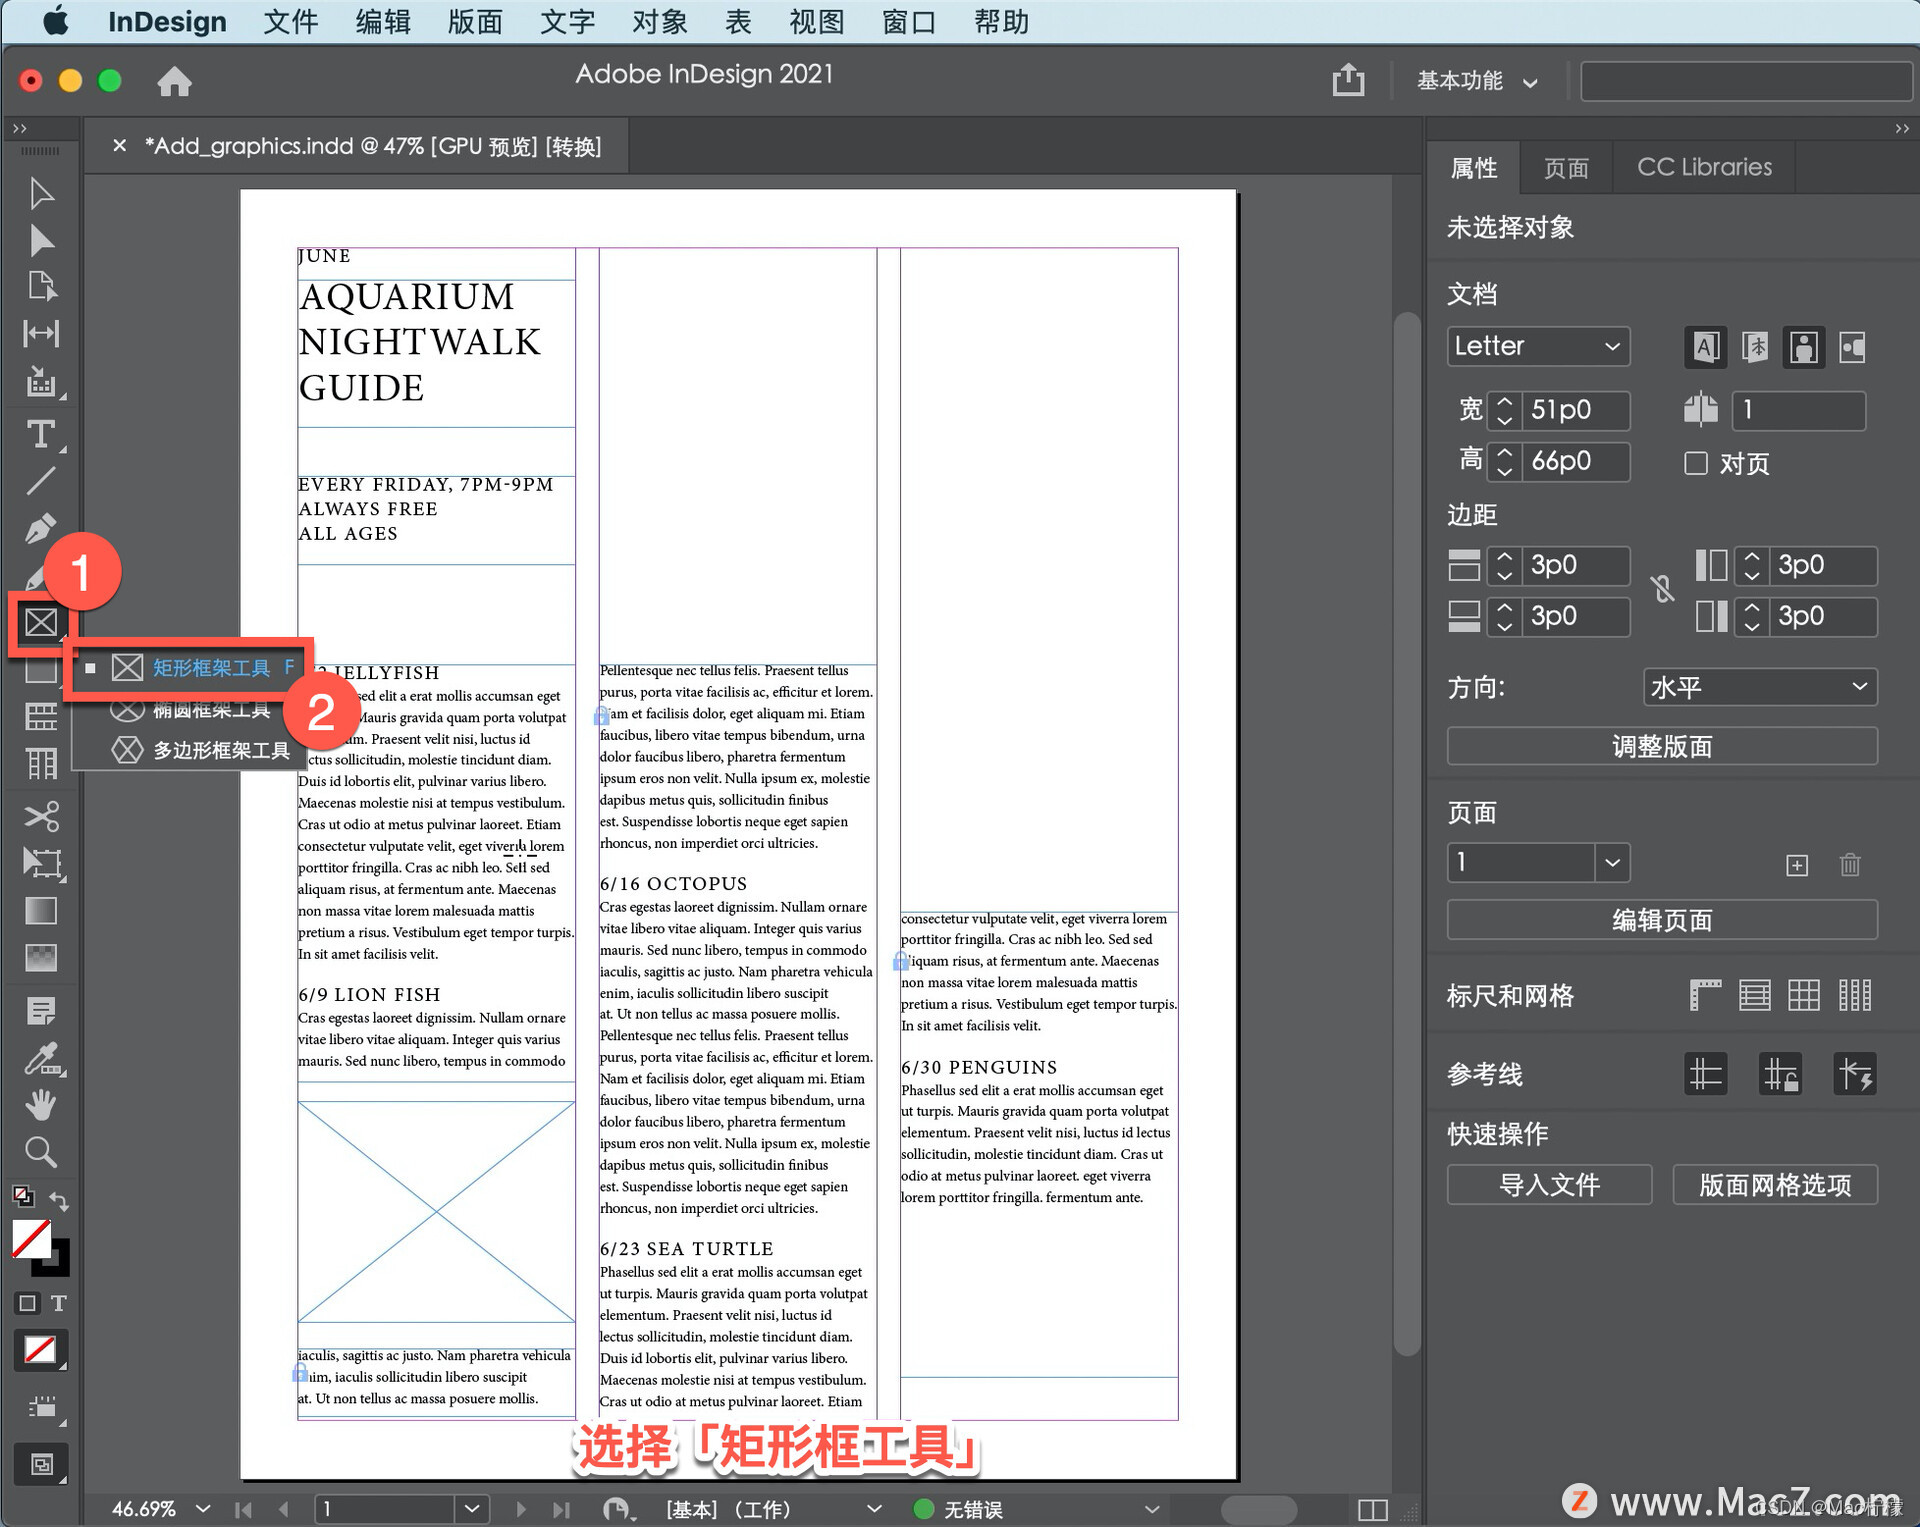
Task: Select the Hand tool
Action: [41, 1104]
